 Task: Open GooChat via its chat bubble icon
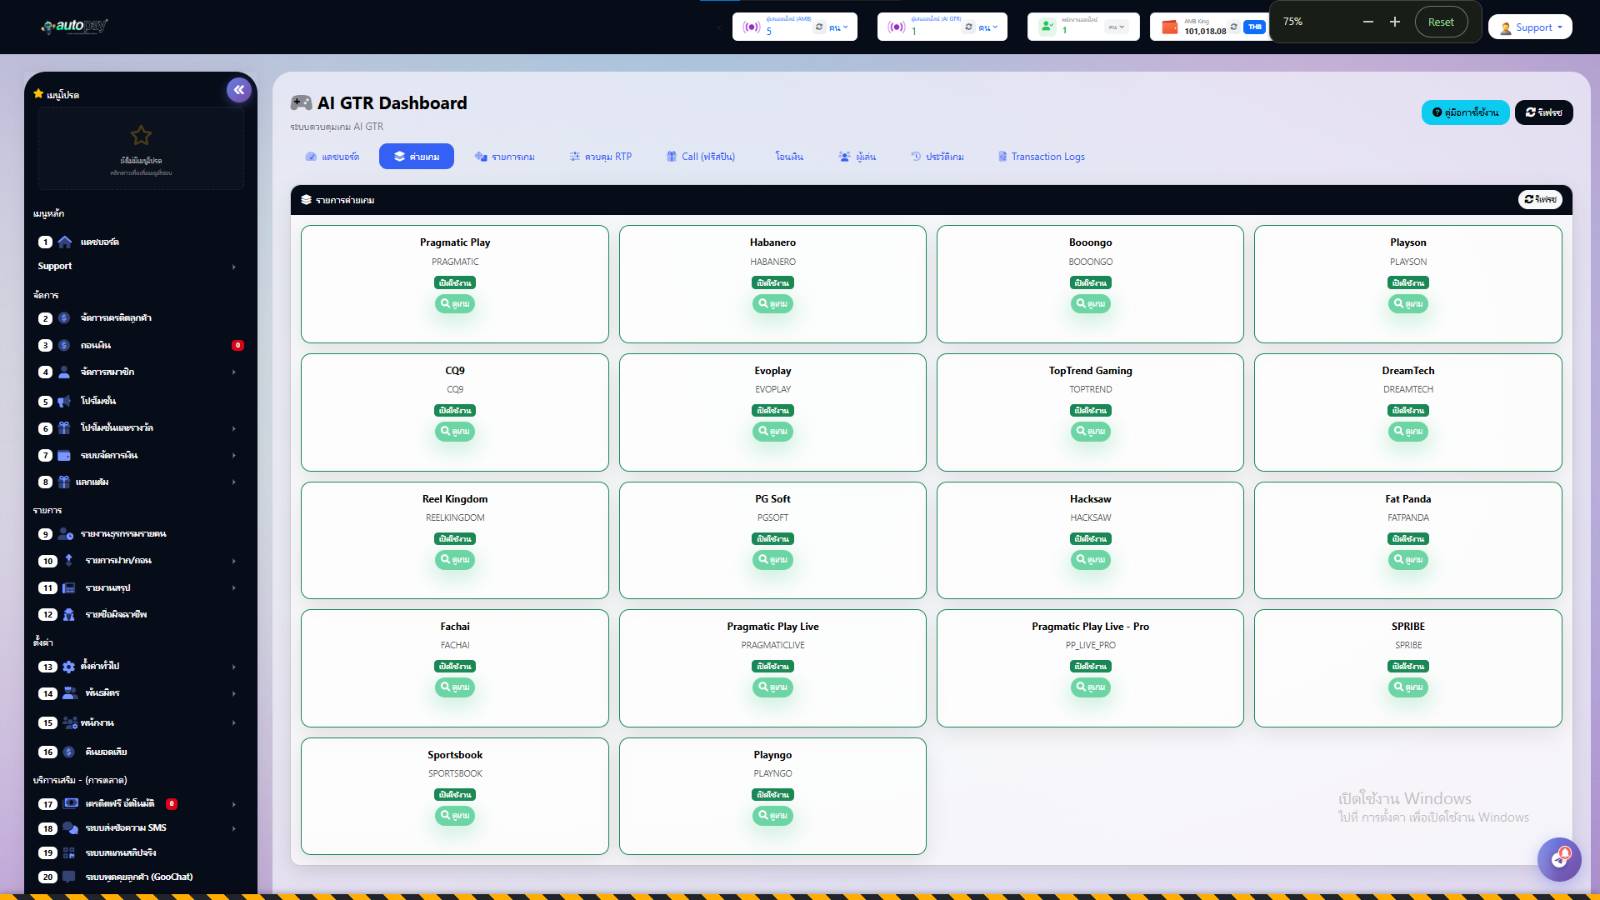(69, 877)
